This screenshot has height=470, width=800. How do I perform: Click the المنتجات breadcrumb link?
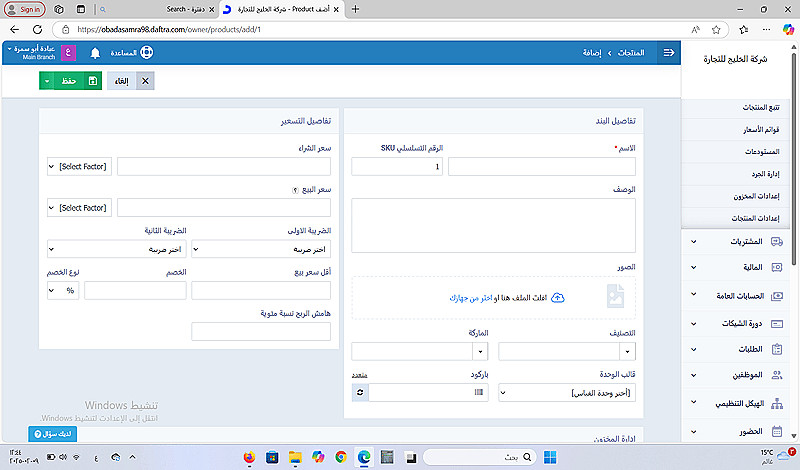631,53
